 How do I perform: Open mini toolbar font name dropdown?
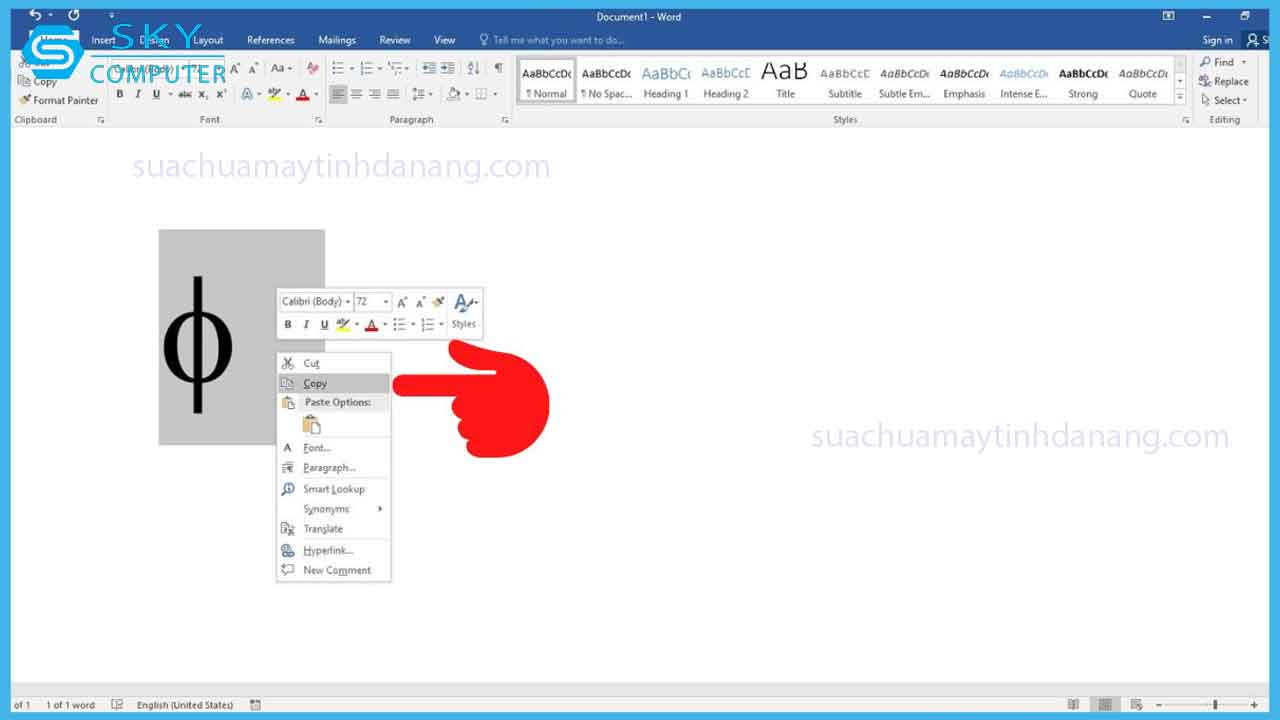pos(347,302)
